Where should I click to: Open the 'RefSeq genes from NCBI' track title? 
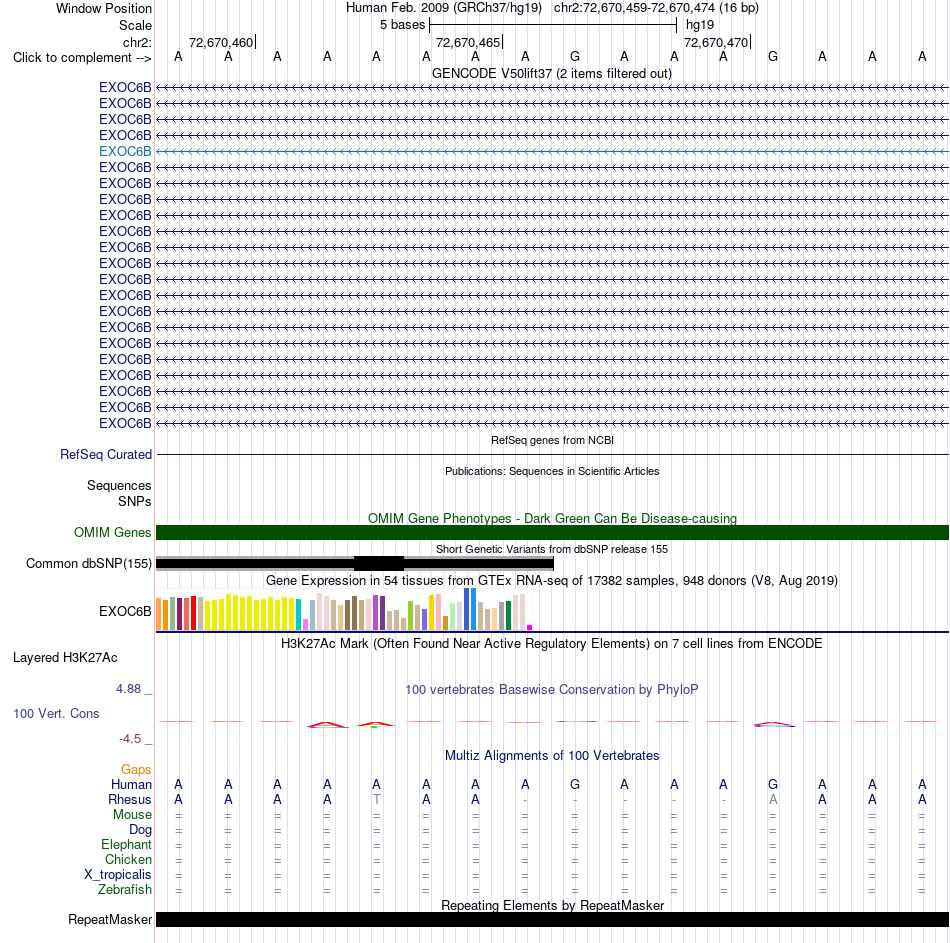[552, 441]
